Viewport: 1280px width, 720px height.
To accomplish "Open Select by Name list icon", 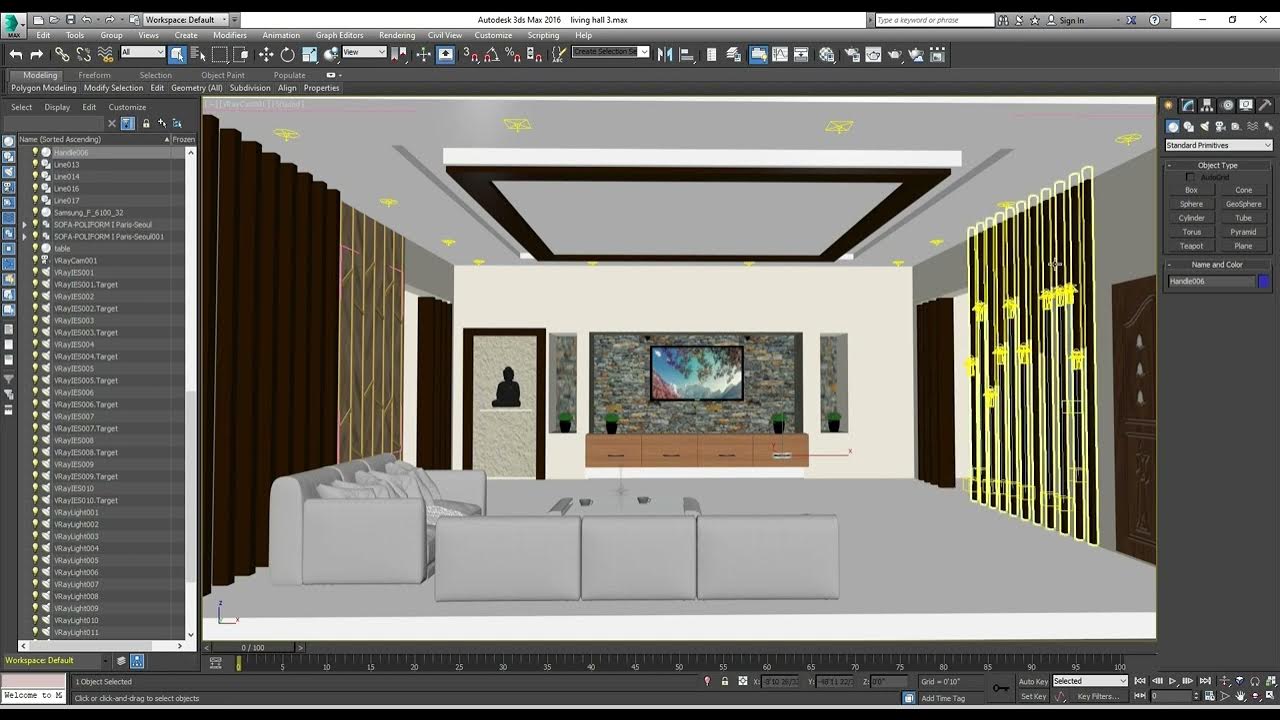I will (198, 55).
